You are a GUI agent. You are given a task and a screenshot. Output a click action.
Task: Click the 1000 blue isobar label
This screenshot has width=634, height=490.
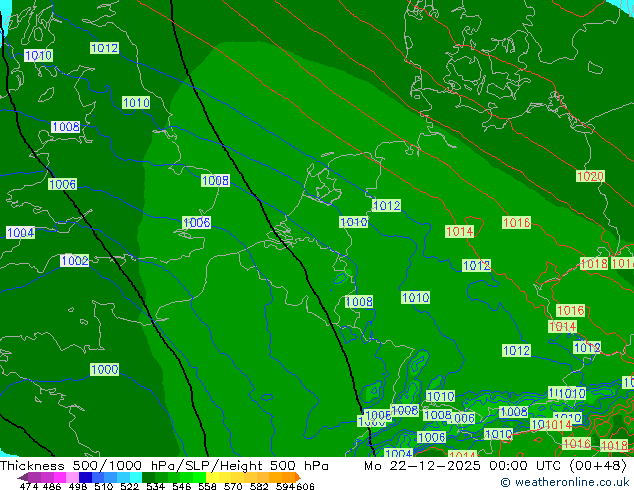tap(104, 370)
